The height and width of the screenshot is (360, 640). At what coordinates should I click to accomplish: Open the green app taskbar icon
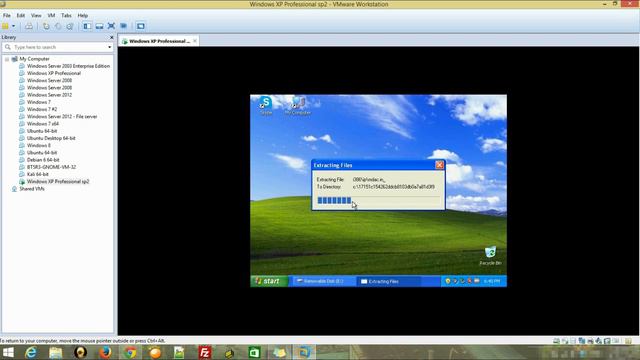(x=254, y=352)
